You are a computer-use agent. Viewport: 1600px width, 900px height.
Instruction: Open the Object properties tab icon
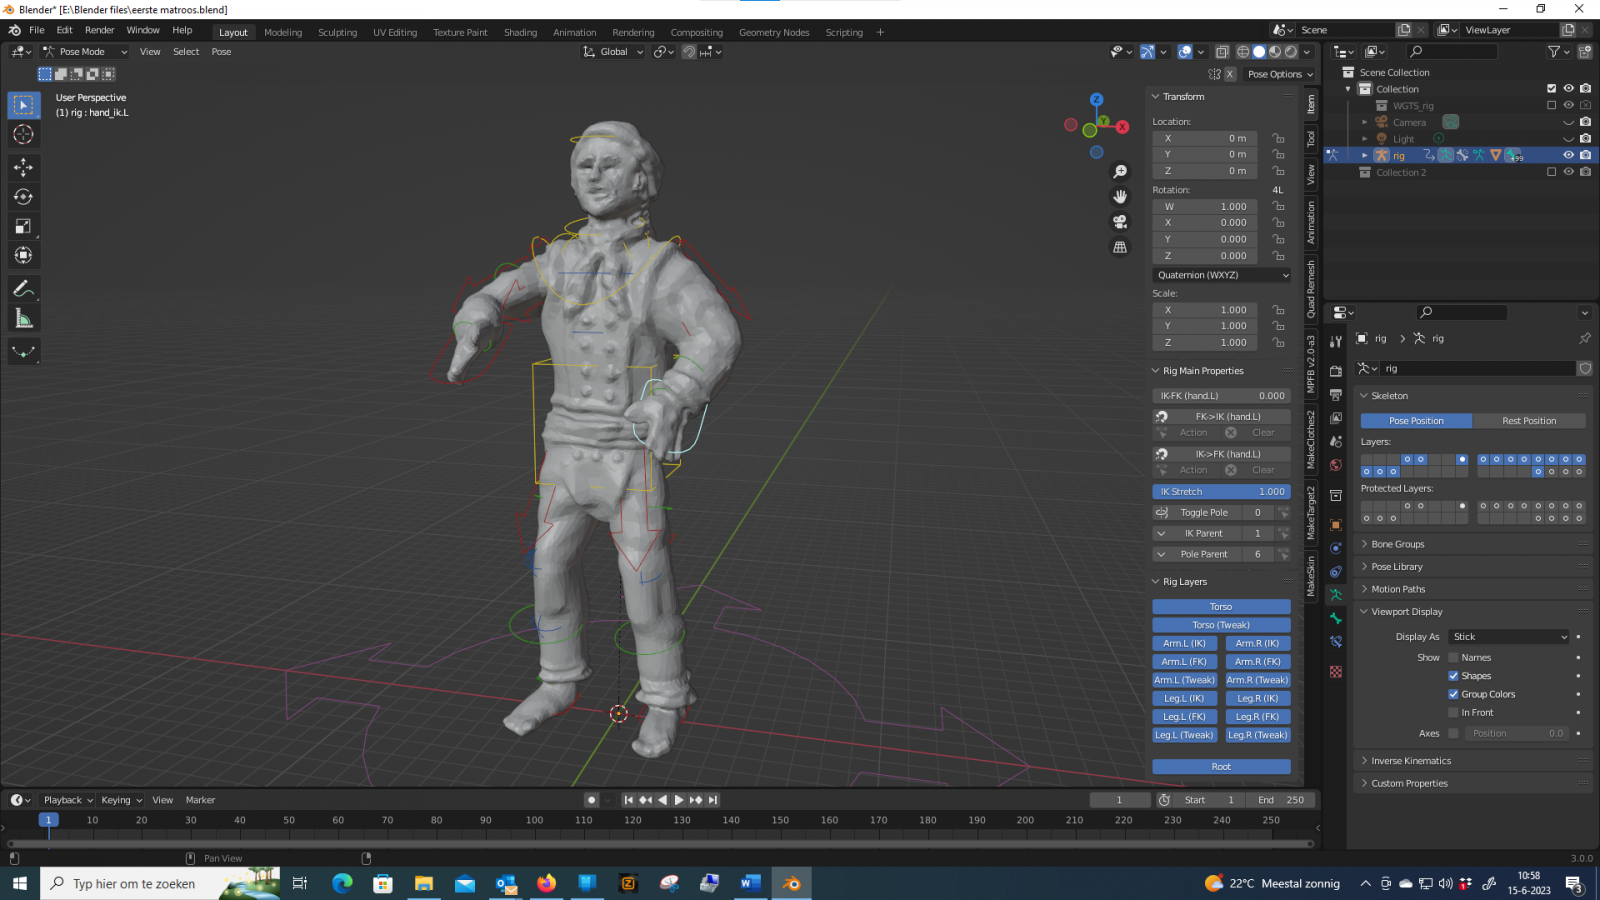click(x=1336, y=524)
